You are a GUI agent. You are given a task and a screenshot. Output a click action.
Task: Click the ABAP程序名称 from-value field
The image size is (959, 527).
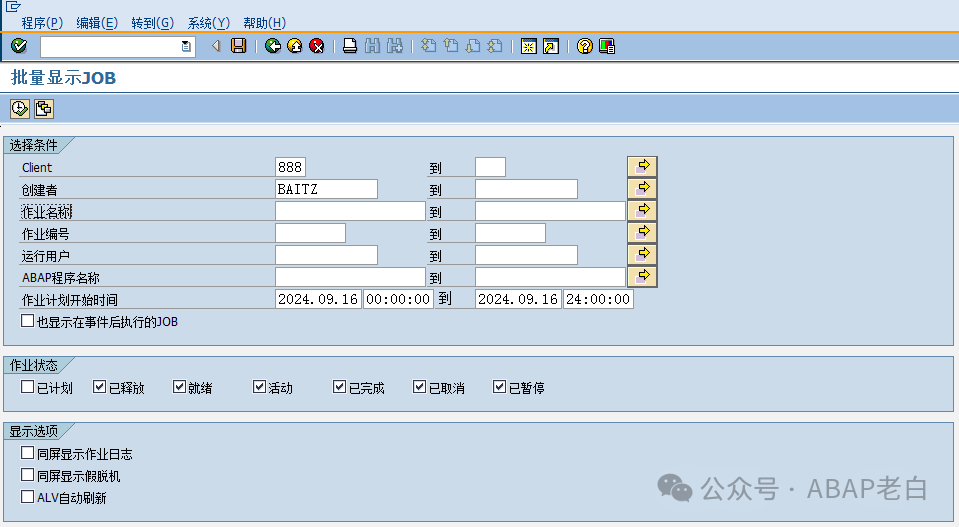click(x=350, y=277)
